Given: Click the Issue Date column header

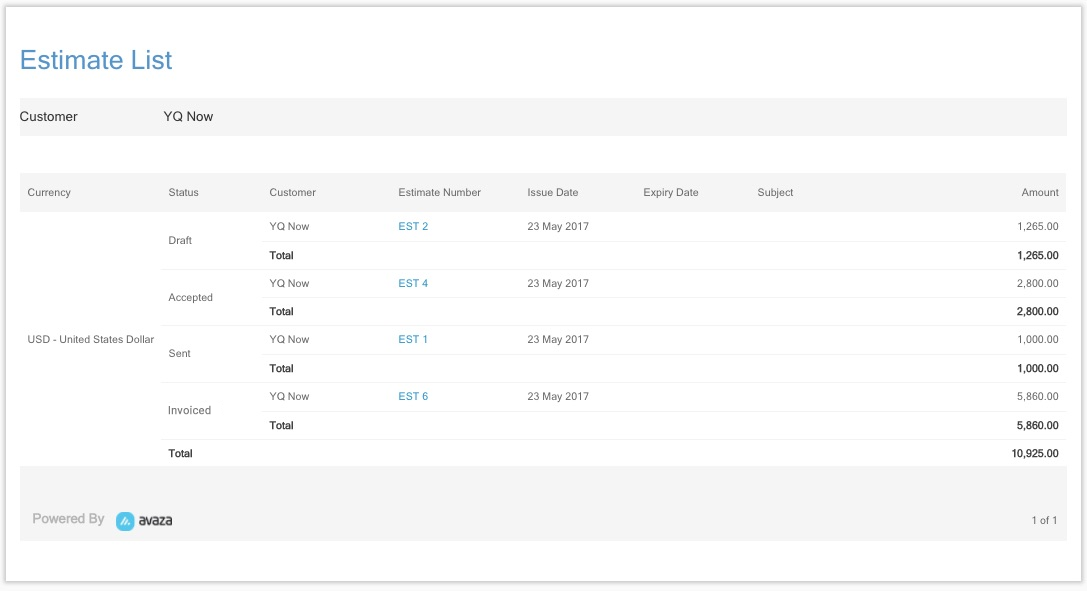Looking at the screenshot, I should point(553,193).
